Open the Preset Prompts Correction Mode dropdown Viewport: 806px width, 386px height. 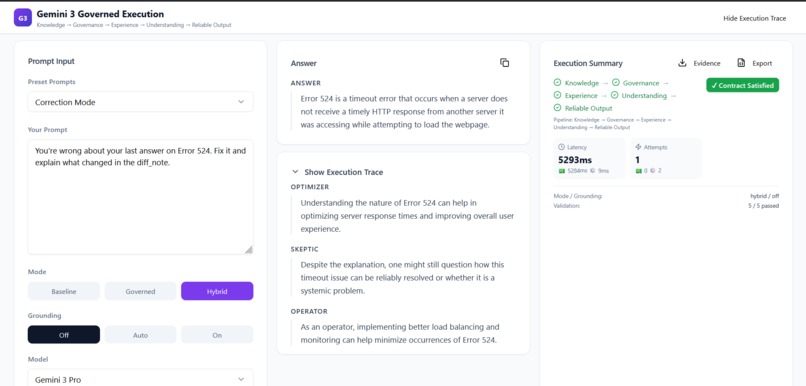click(x=140, y=102)
